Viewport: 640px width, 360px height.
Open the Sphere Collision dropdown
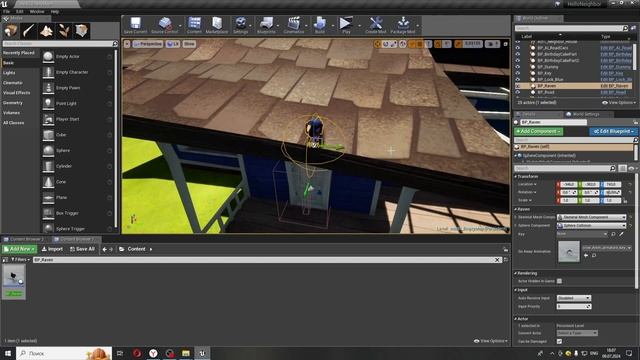(591, 225)
